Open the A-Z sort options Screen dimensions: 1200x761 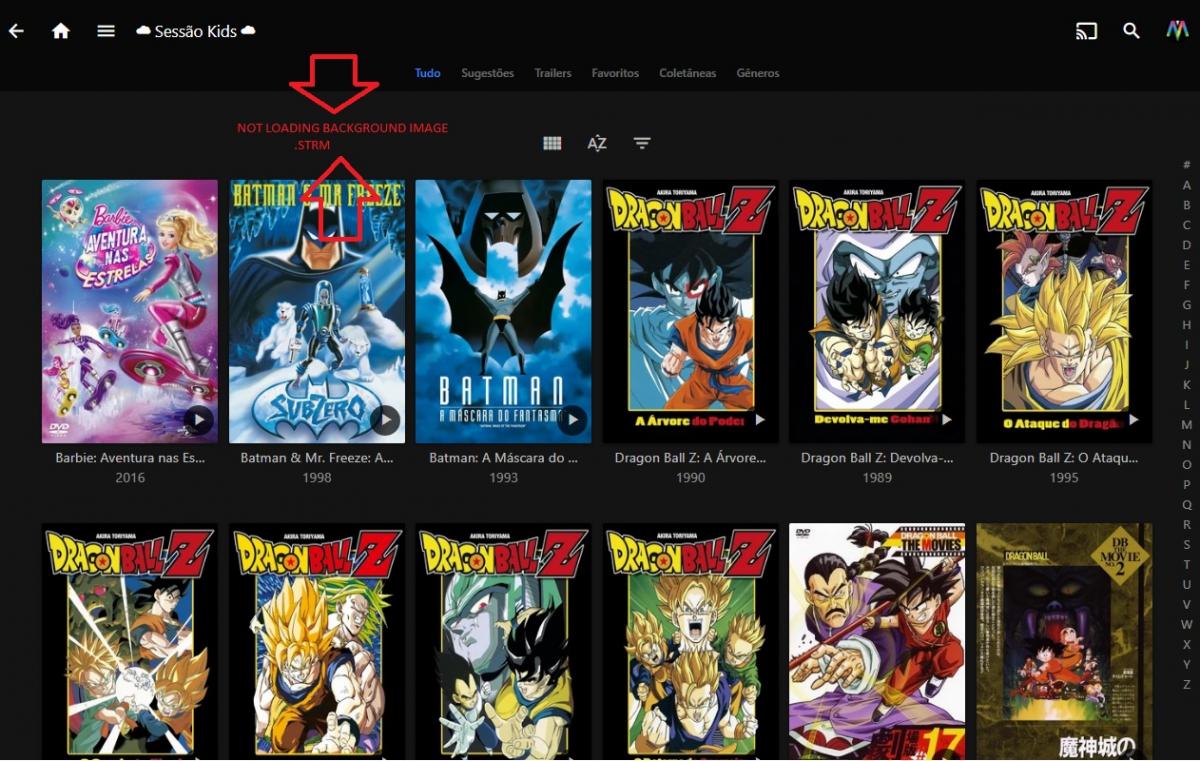click(x=597, y=143)
